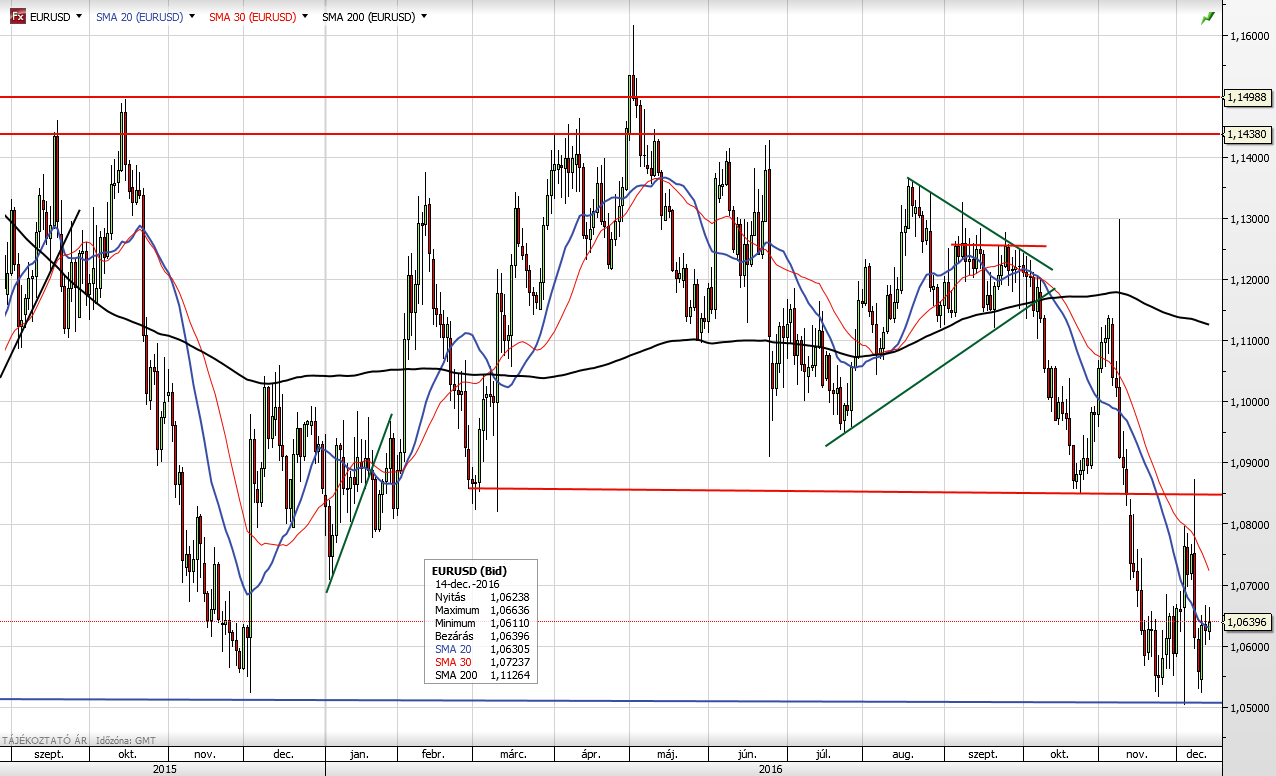Click the 1,06000 price axis label
Image resolution: width=1276 pixels, height=776 pixels.
pyautogui.click(x=1250, y=646)
